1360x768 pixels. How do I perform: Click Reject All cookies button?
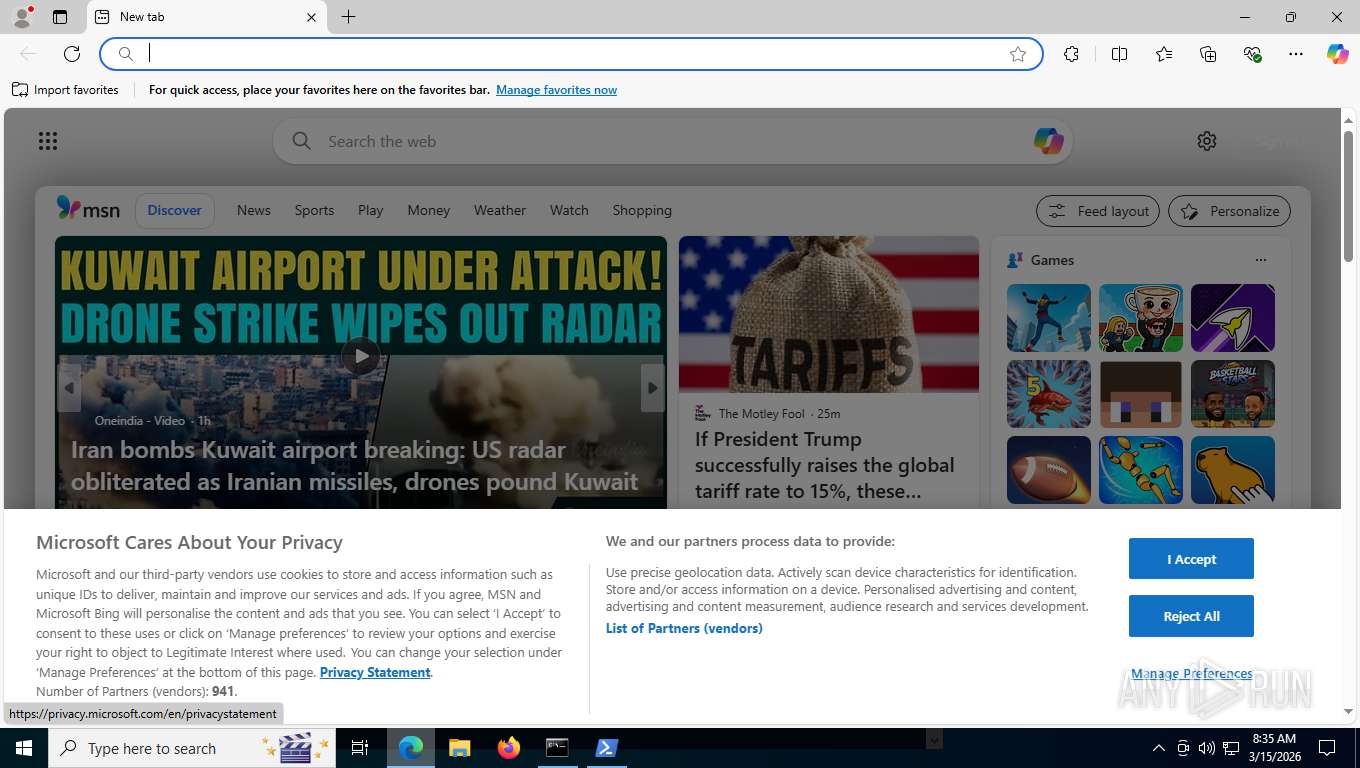click(1191, 616)
